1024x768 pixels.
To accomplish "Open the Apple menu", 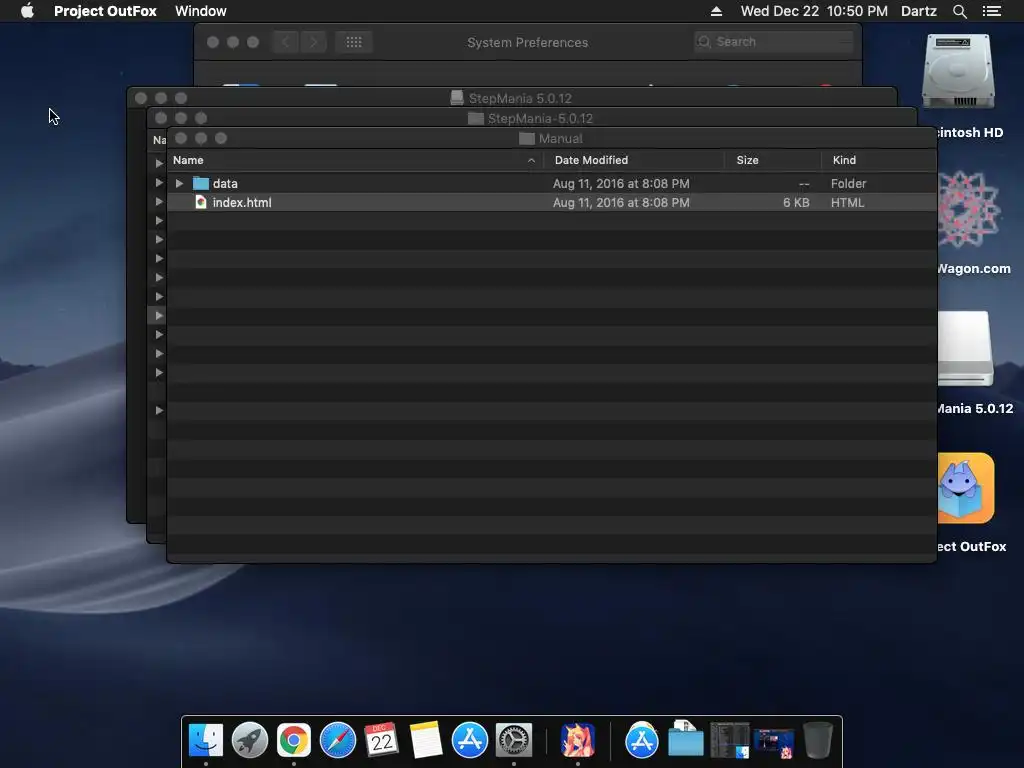I will [x=27, y=11].
